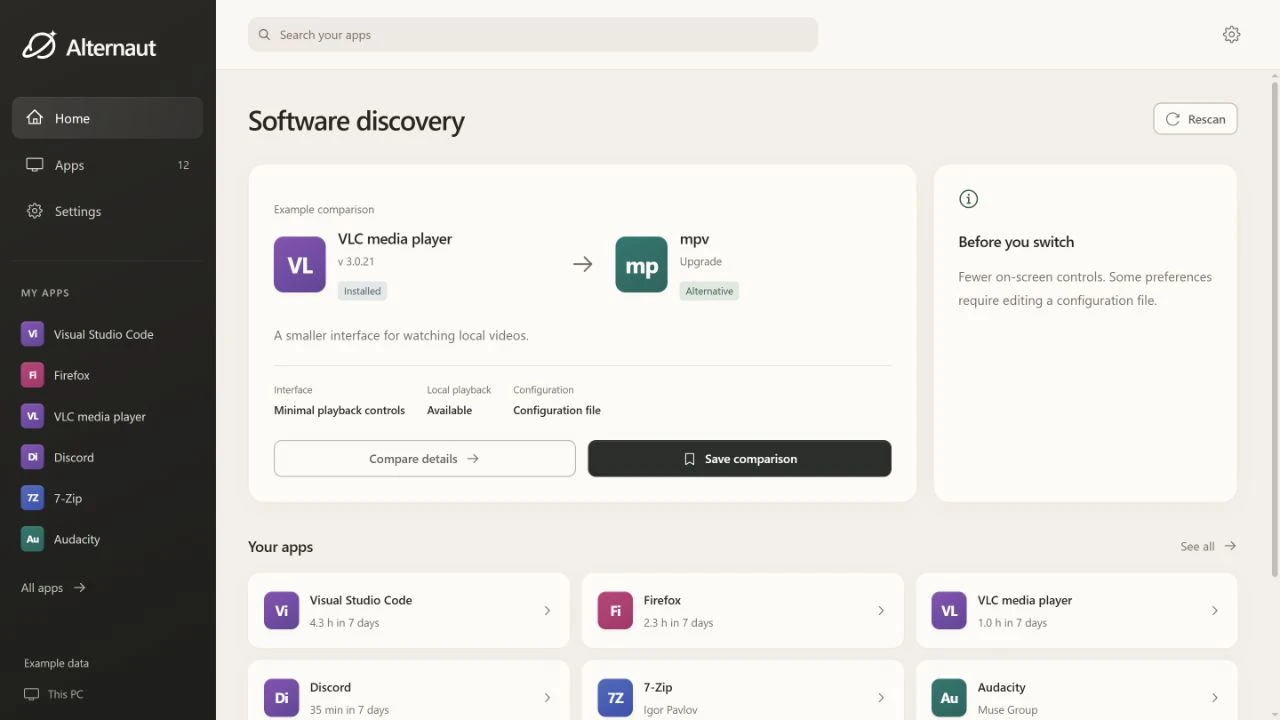
Task: Click the Compare details button
Action: 424,459
